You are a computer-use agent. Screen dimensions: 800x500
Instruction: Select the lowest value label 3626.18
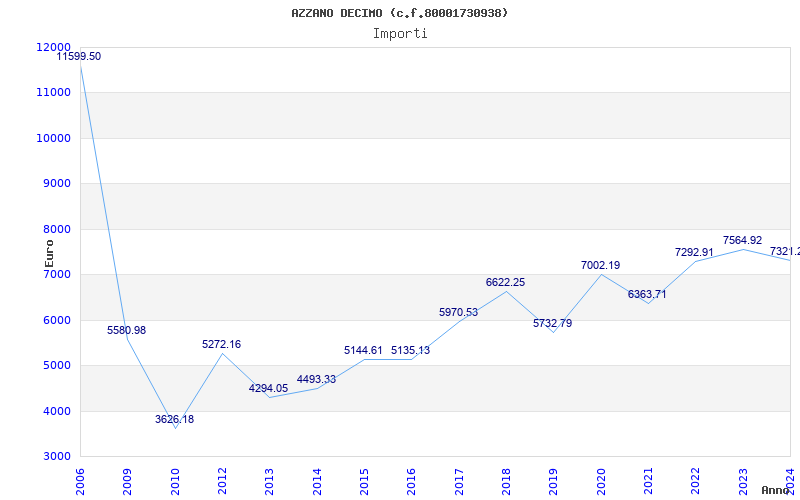174,420
